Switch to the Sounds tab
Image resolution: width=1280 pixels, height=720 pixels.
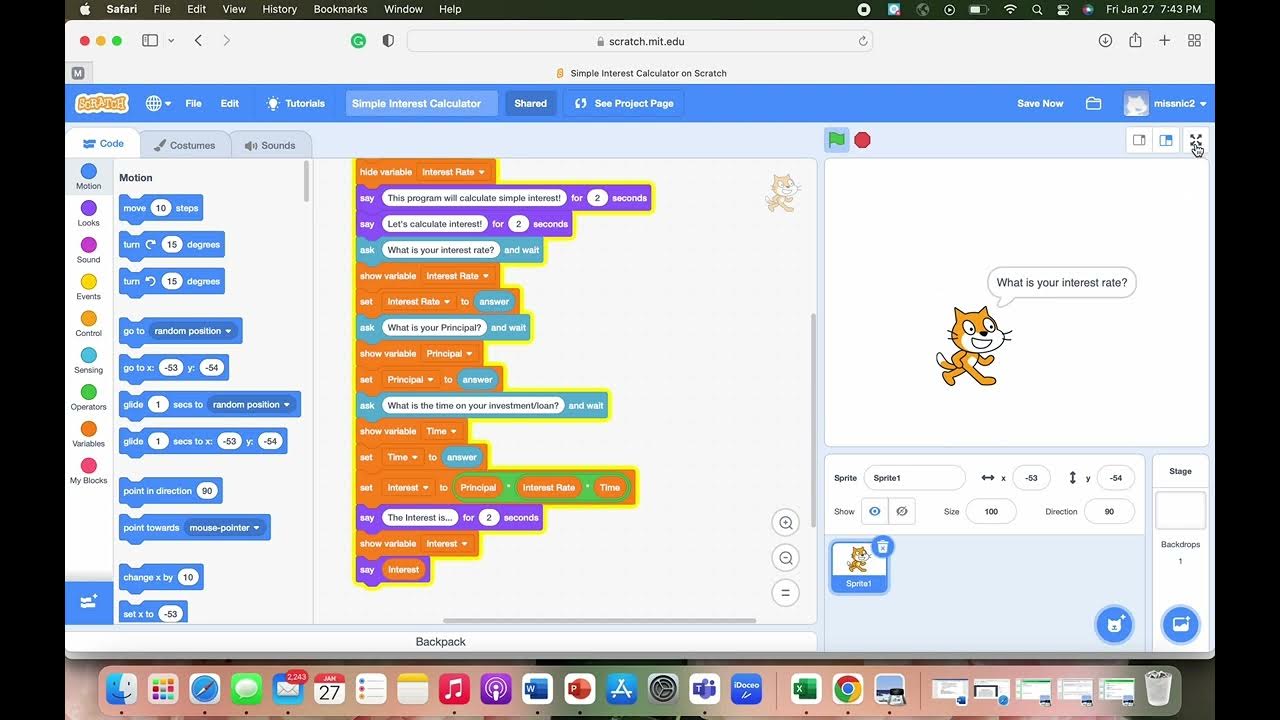(x=270, y=145)
